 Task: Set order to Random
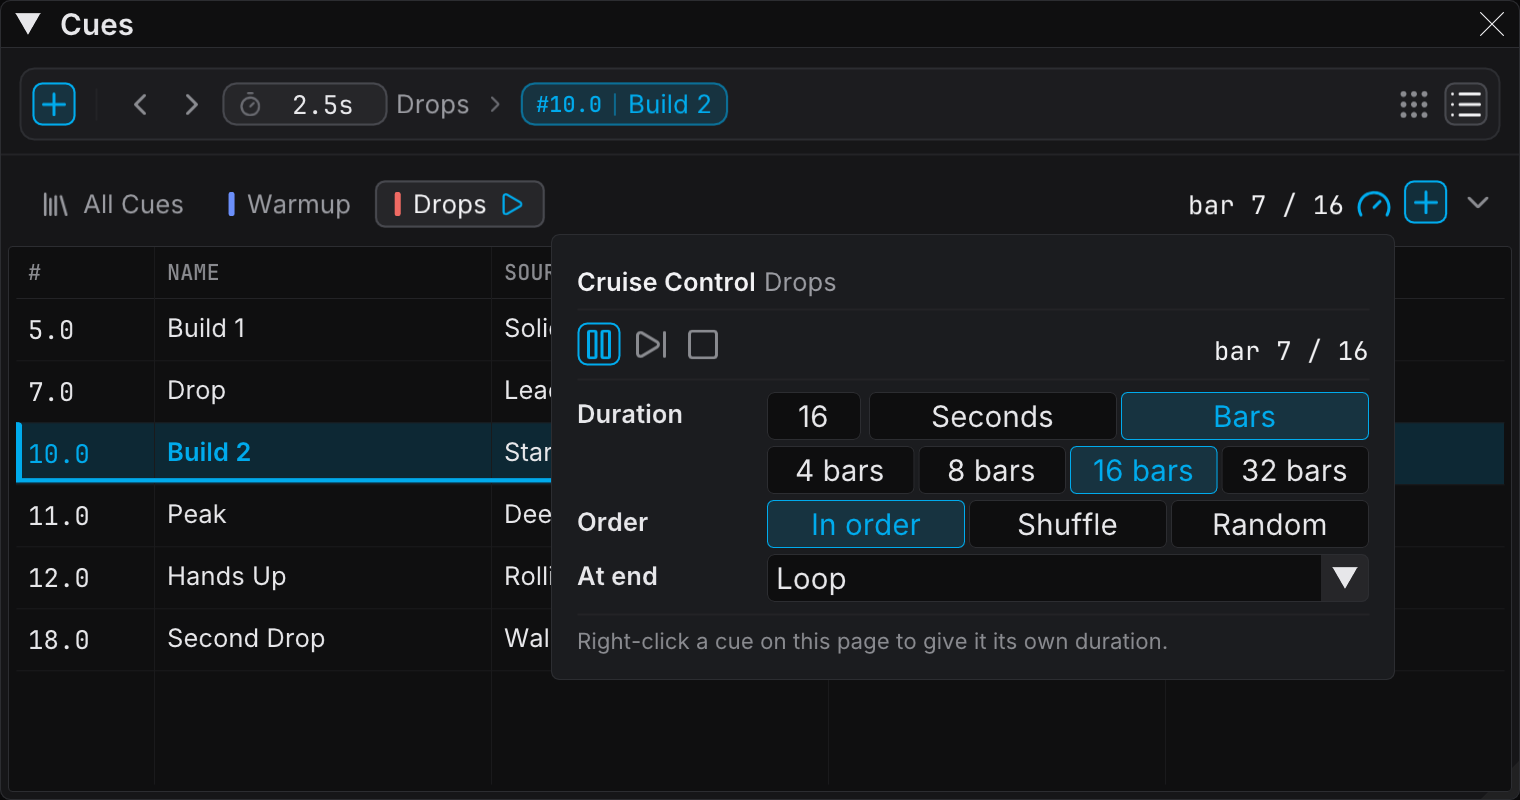click(x=1269, y=524)
